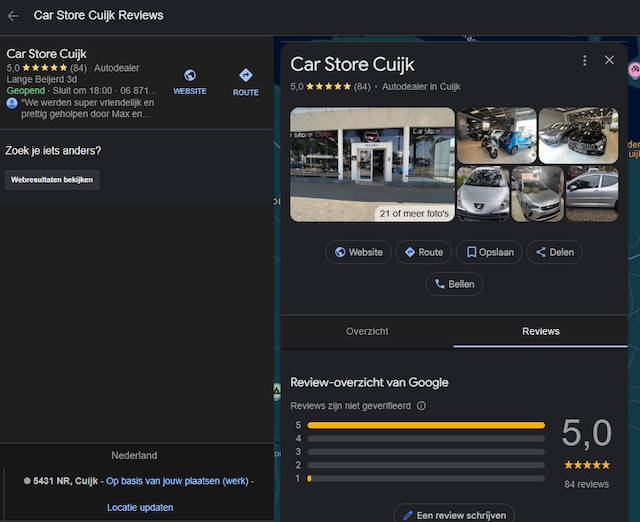Click Een review schrijven button

[454, 515]
